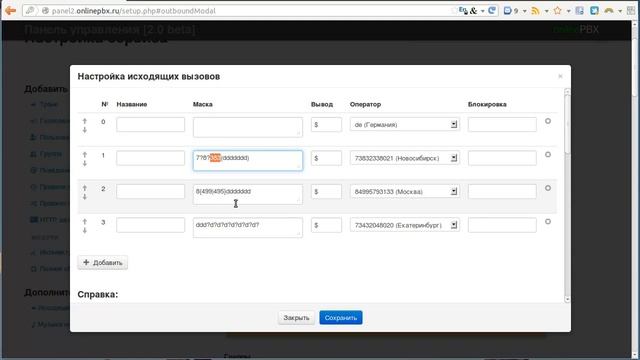Go back with the browser back arrow
Image resolution: width=640 pixels, height=360 pixels.
point(10,11)
